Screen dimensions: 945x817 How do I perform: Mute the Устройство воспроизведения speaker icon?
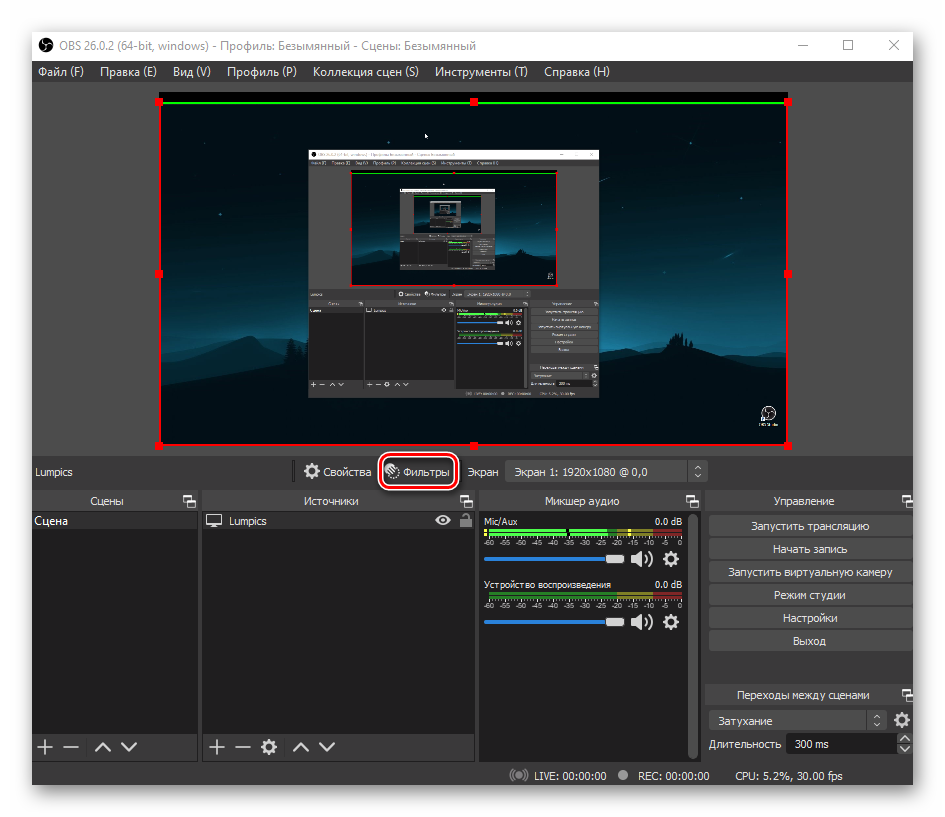coord(641,622)
